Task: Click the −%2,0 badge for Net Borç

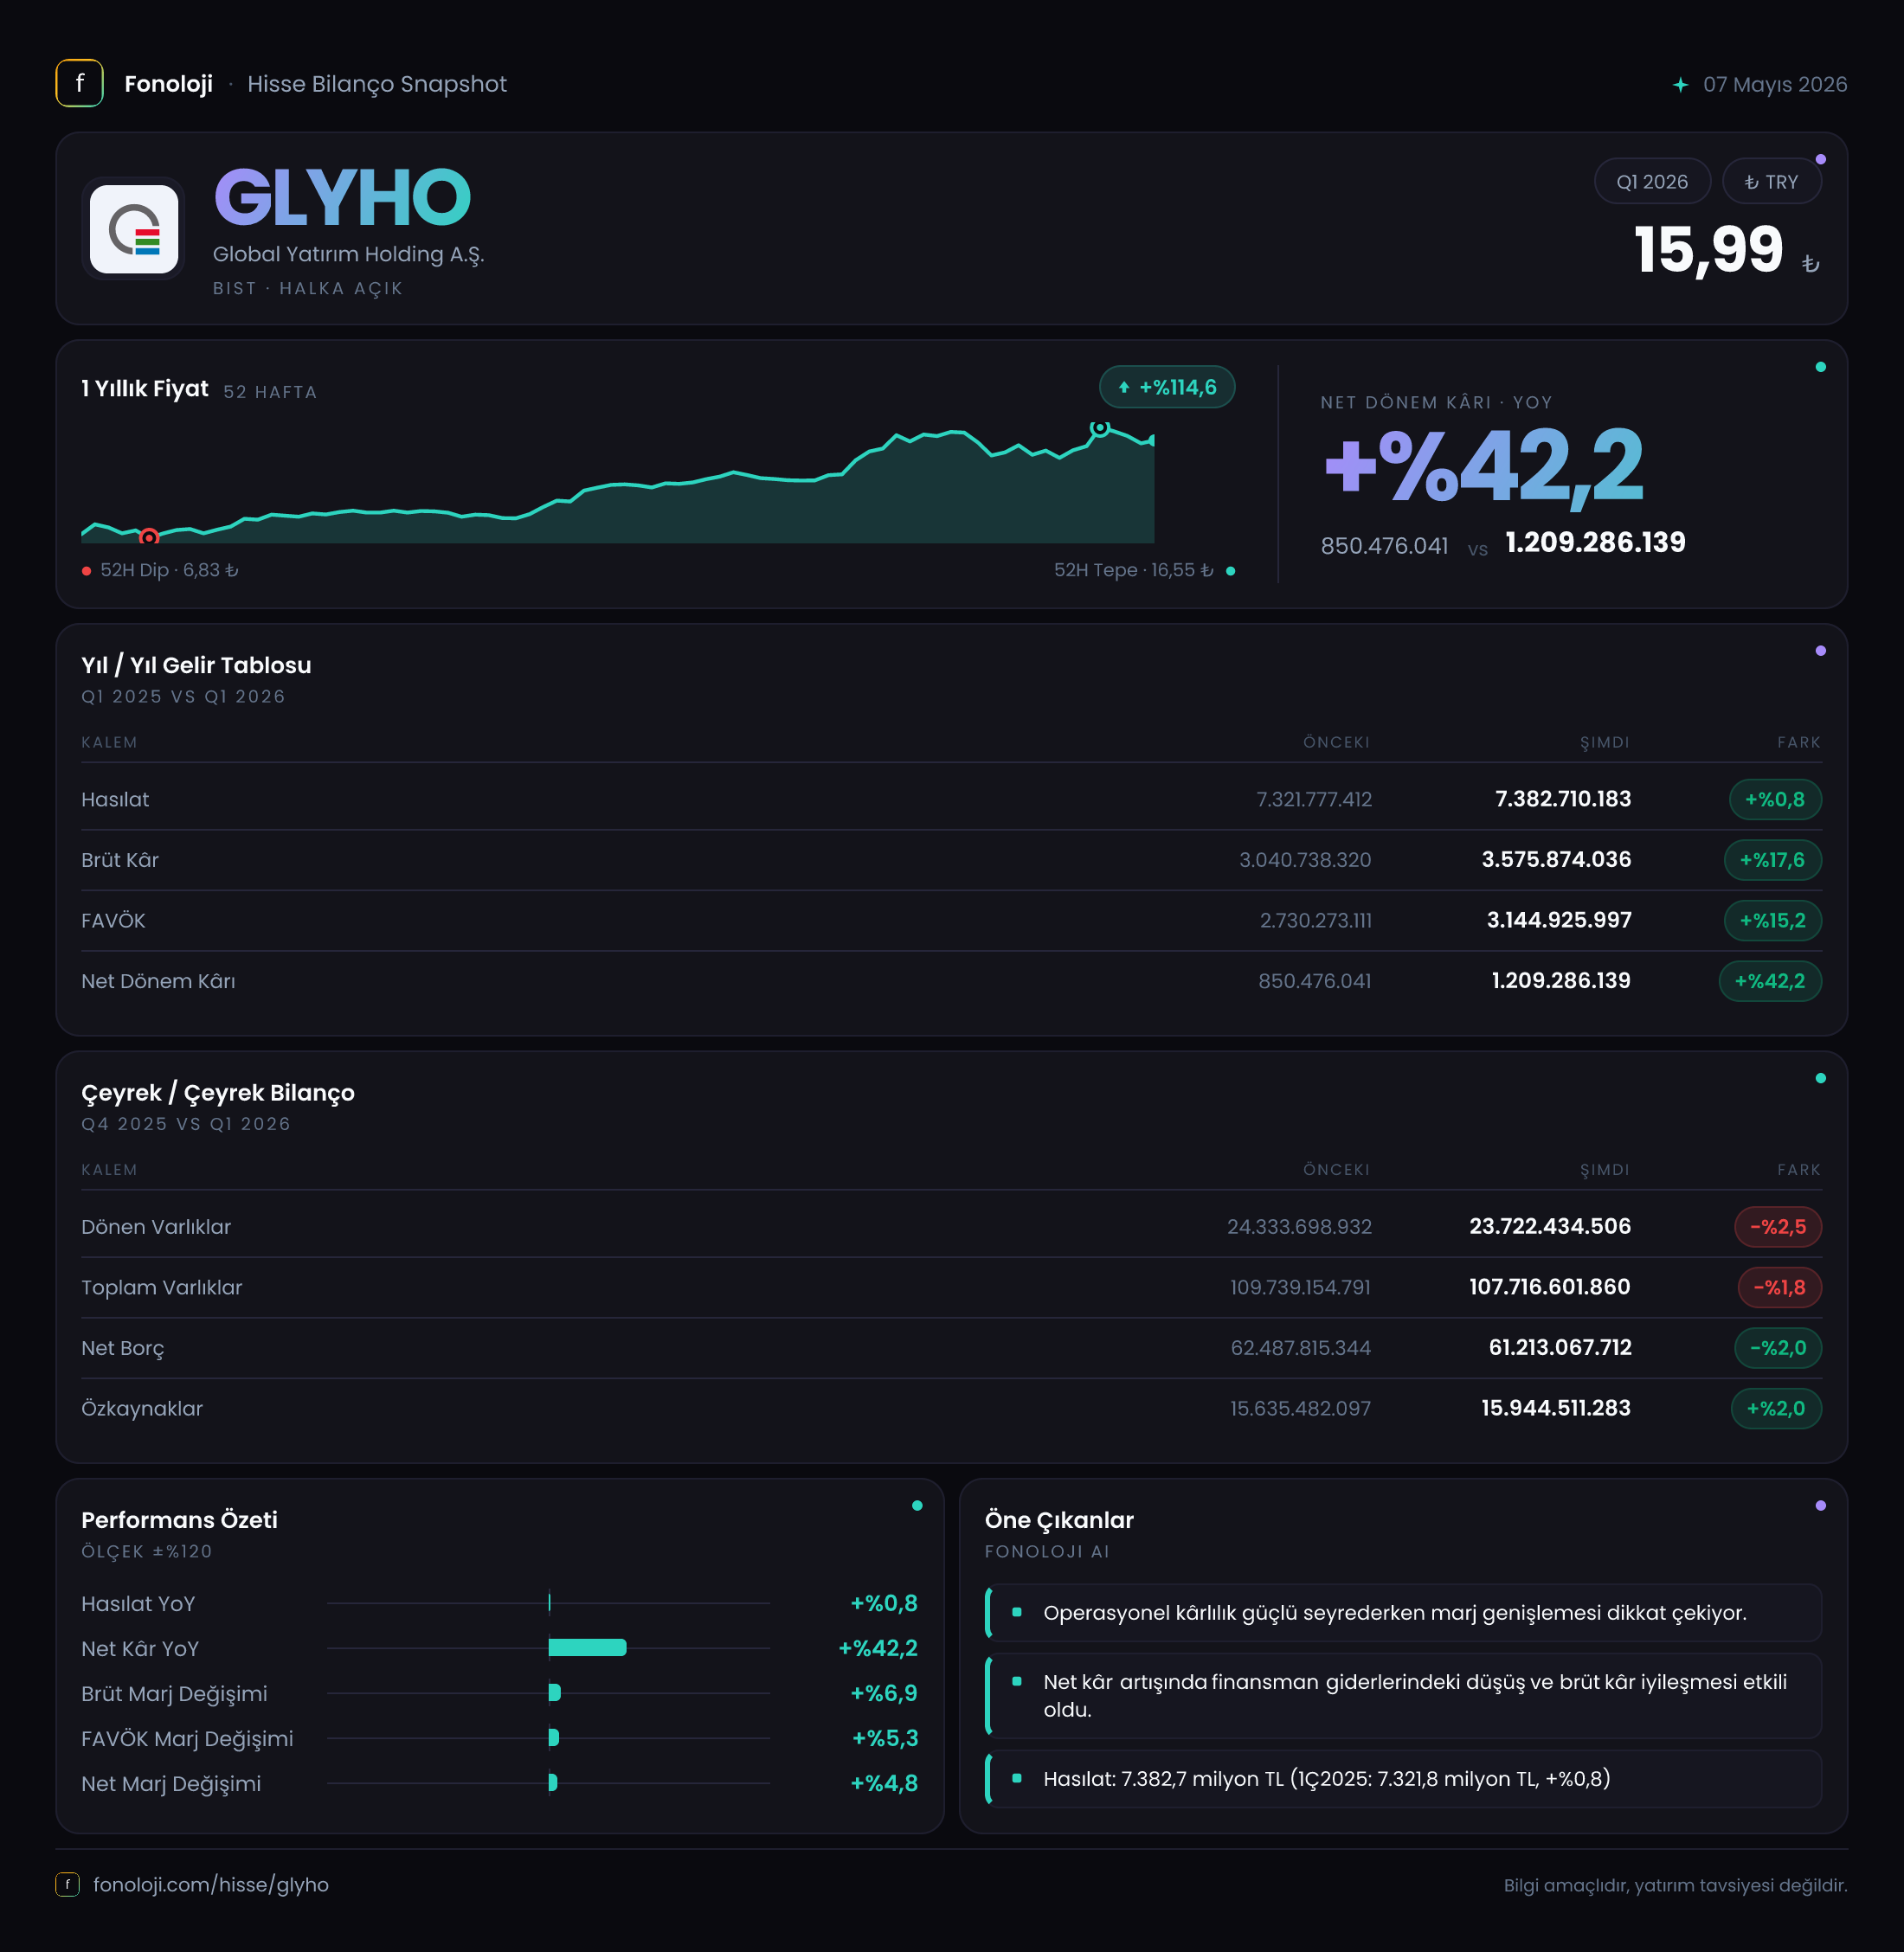Action: point(1778,1348)
